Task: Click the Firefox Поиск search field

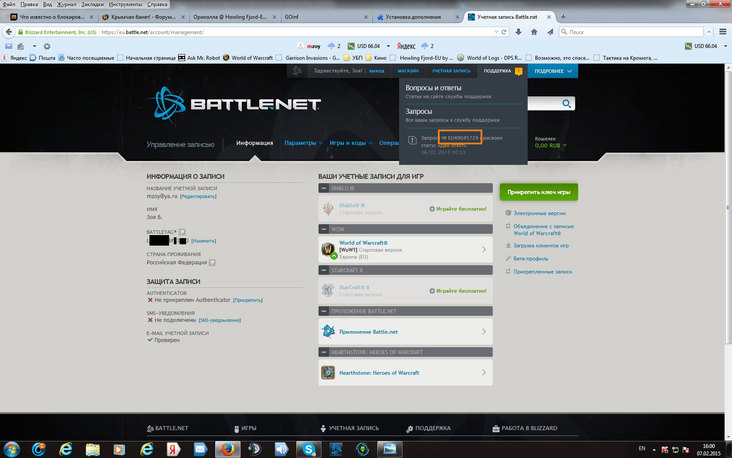Action: pyautogui.click(x=631, y=32)
